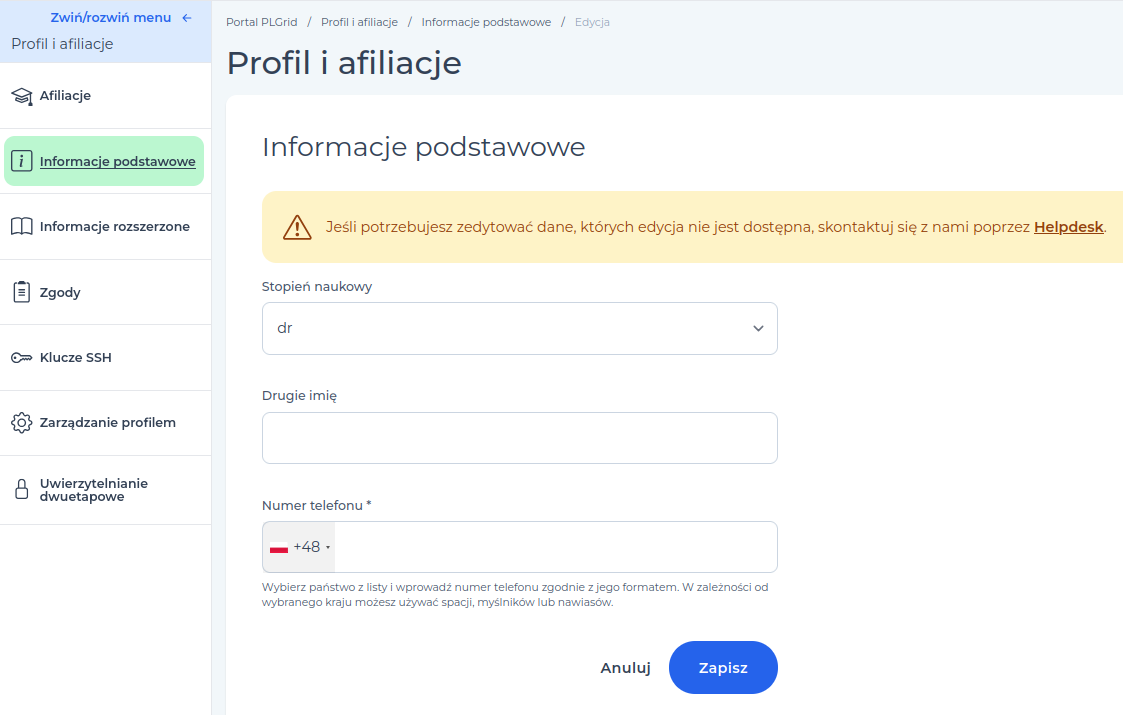The width and height of the screenshot is (1123, 715).
Task: Click the graduation cap Afiliacje icon
Action: pyautogui.click(x=21, y=96)
